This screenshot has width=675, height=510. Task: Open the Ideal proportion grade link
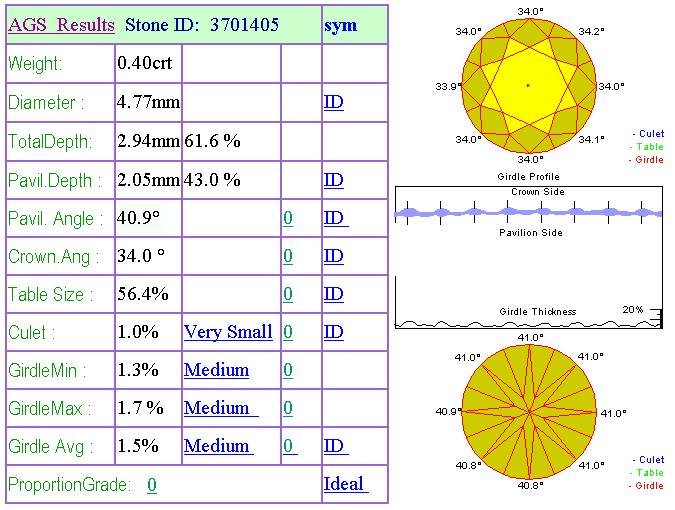click(346, 484)
